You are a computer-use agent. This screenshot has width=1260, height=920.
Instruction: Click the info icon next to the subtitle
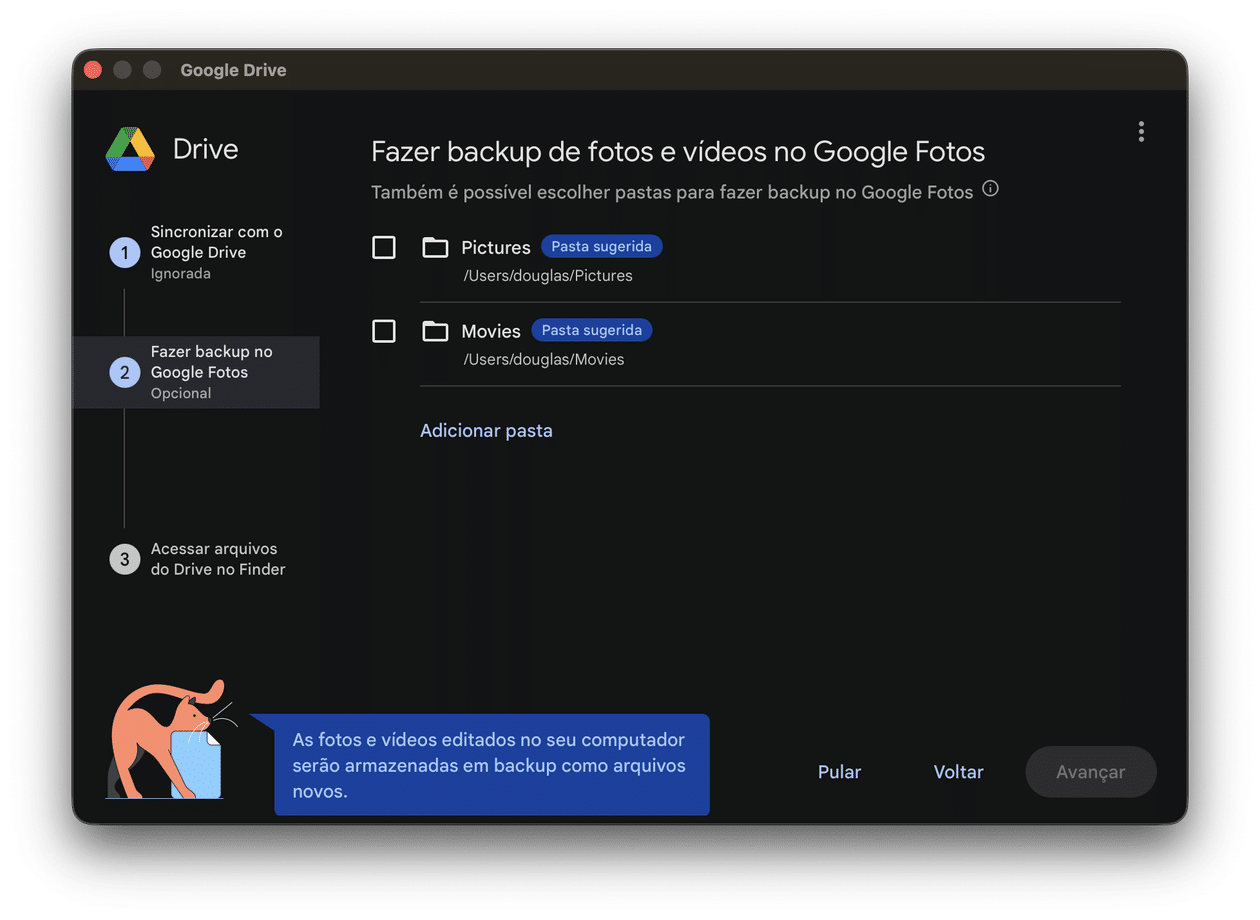[x=990, y=188]
